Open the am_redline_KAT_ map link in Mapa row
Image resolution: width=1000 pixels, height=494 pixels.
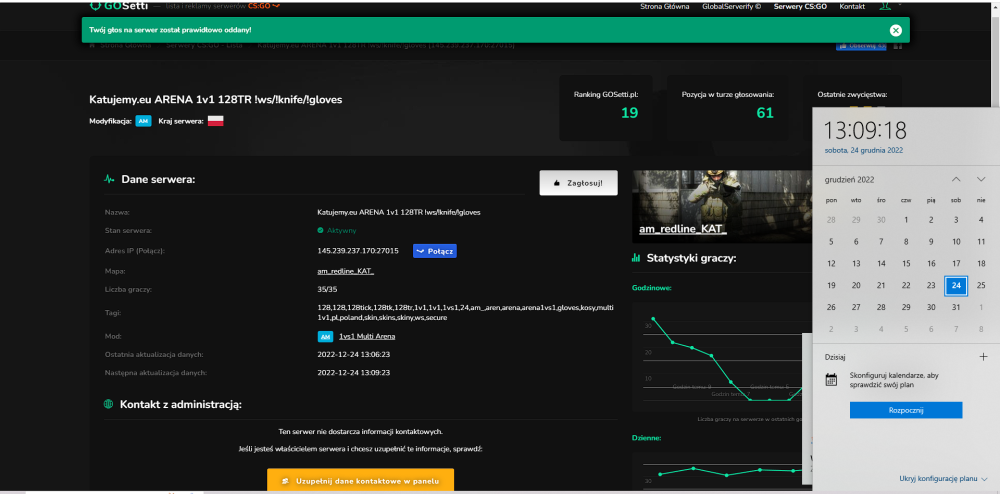[x=346, y=272]
